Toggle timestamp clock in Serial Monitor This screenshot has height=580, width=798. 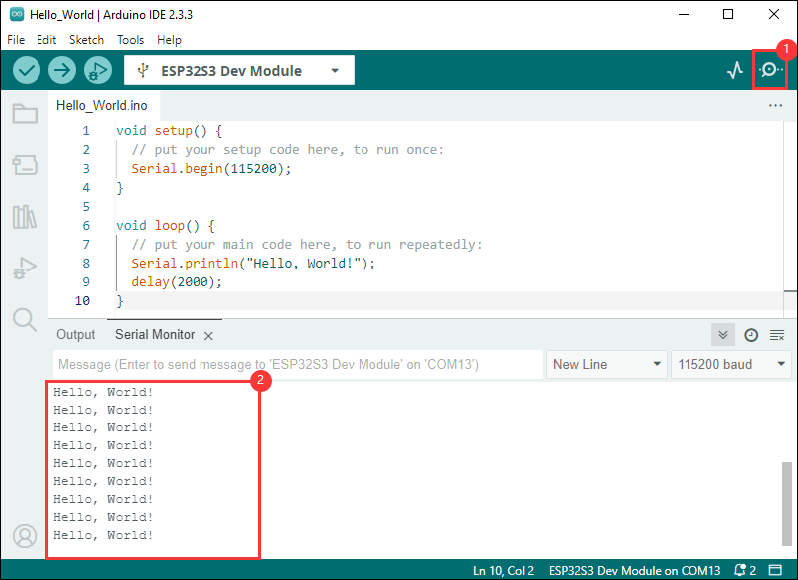click(751, 335)
